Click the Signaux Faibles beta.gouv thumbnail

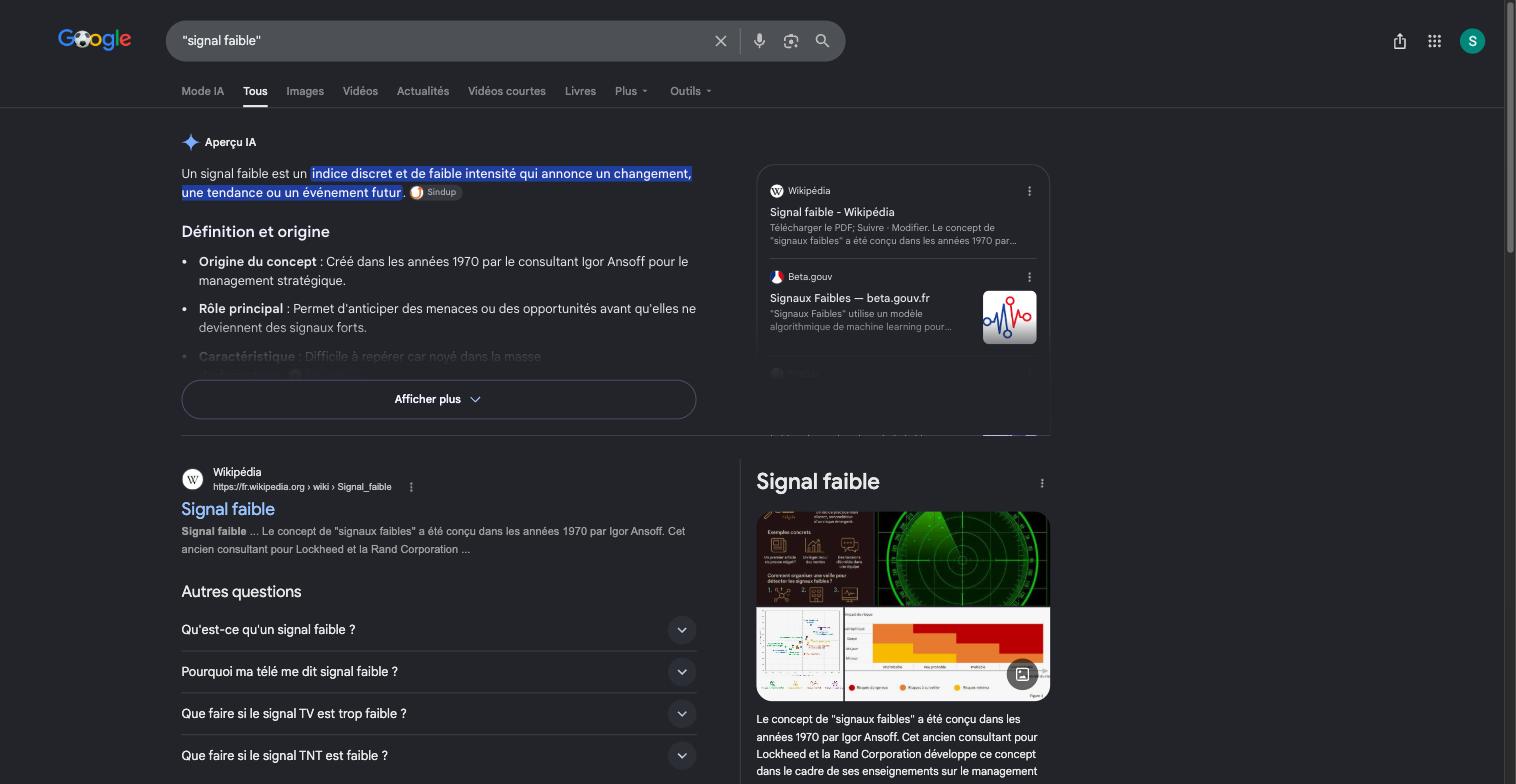pos(1010,317)
